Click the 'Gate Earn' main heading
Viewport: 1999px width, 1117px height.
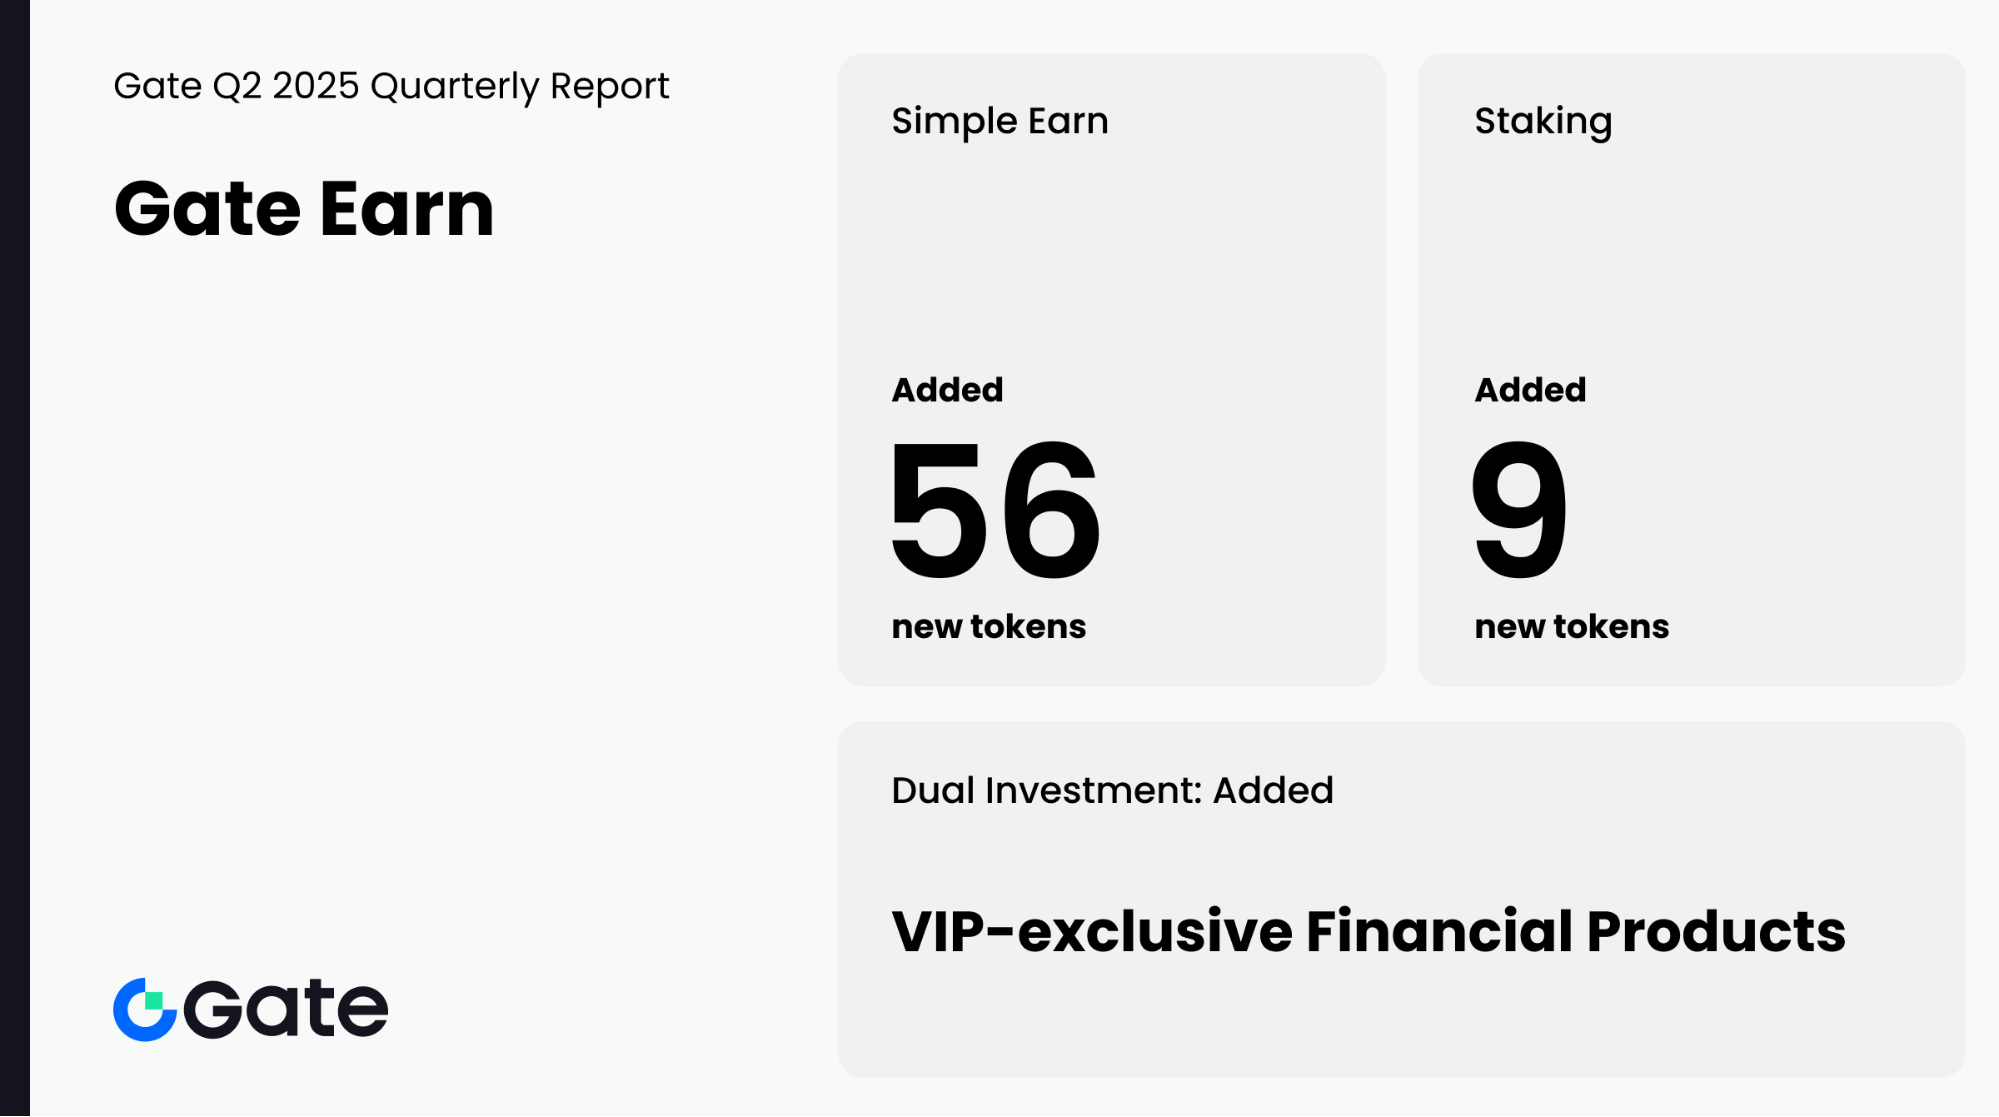(304, 209)
